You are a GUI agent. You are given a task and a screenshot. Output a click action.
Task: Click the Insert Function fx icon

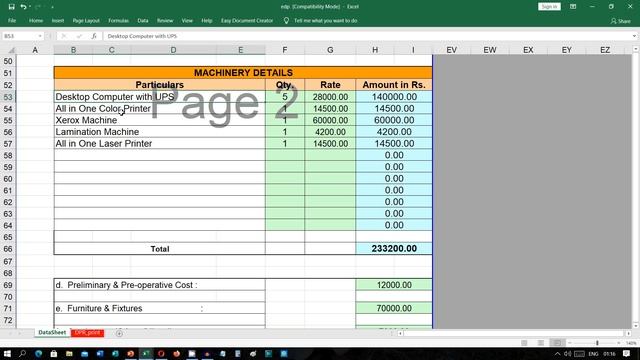(x=94, y=36)
